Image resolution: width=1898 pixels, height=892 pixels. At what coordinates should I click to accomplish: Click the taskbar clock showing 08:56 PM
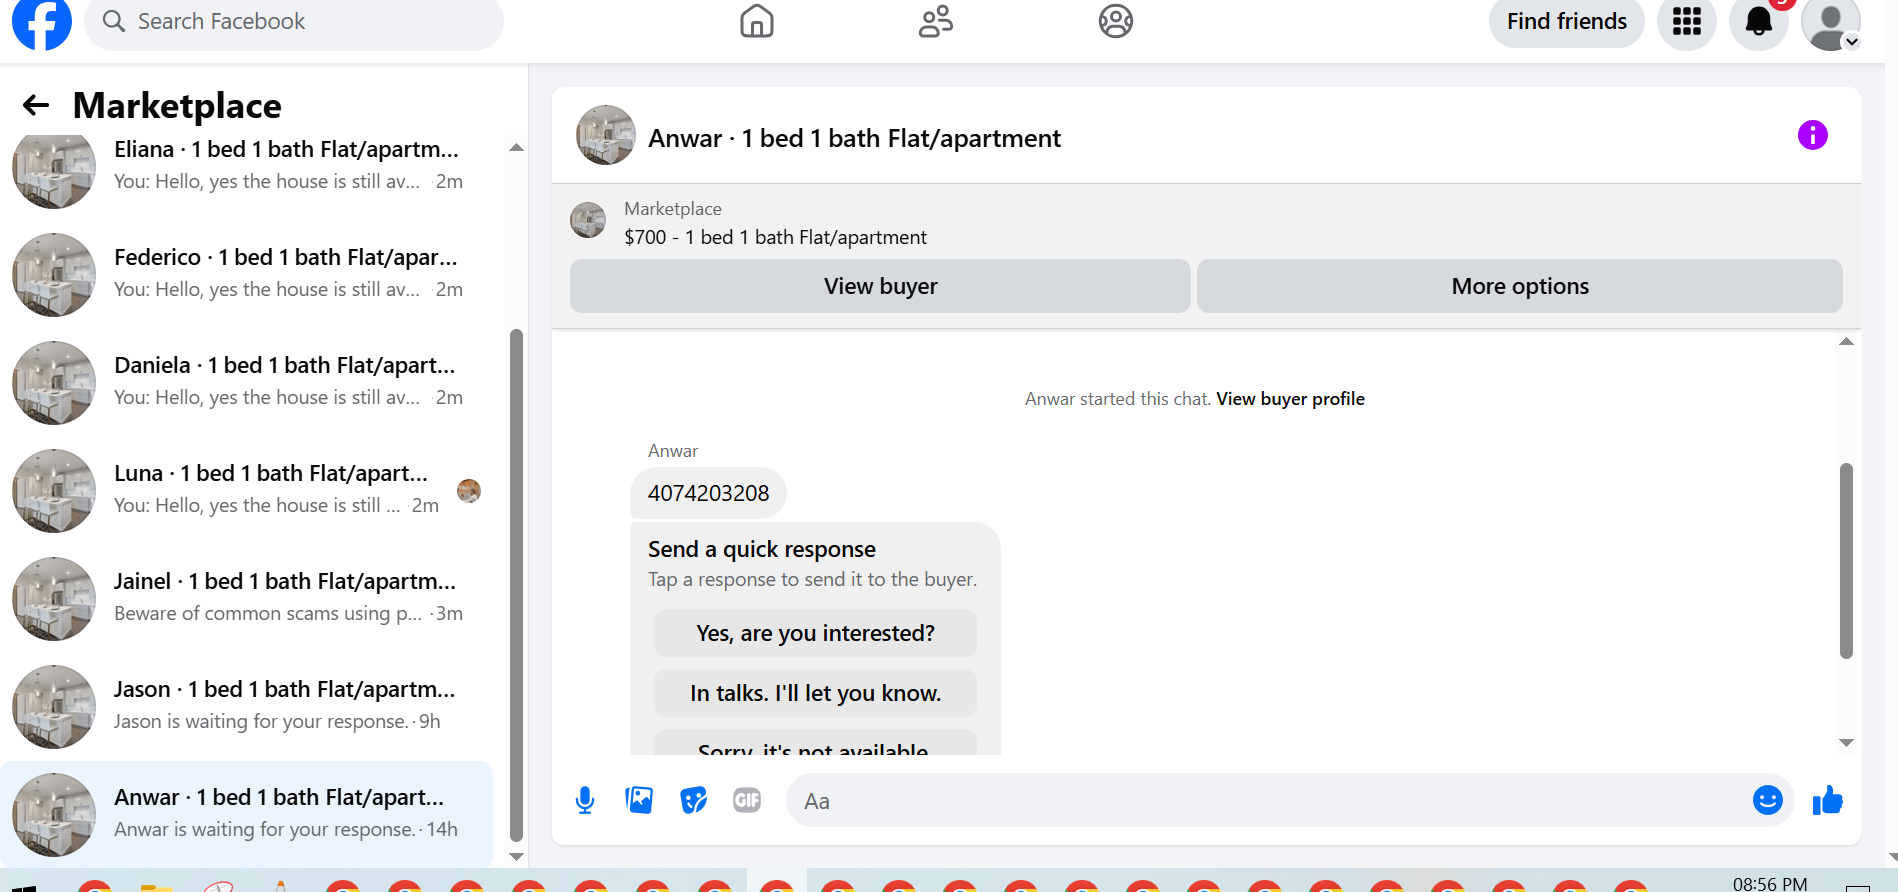tap(1770, 883)
